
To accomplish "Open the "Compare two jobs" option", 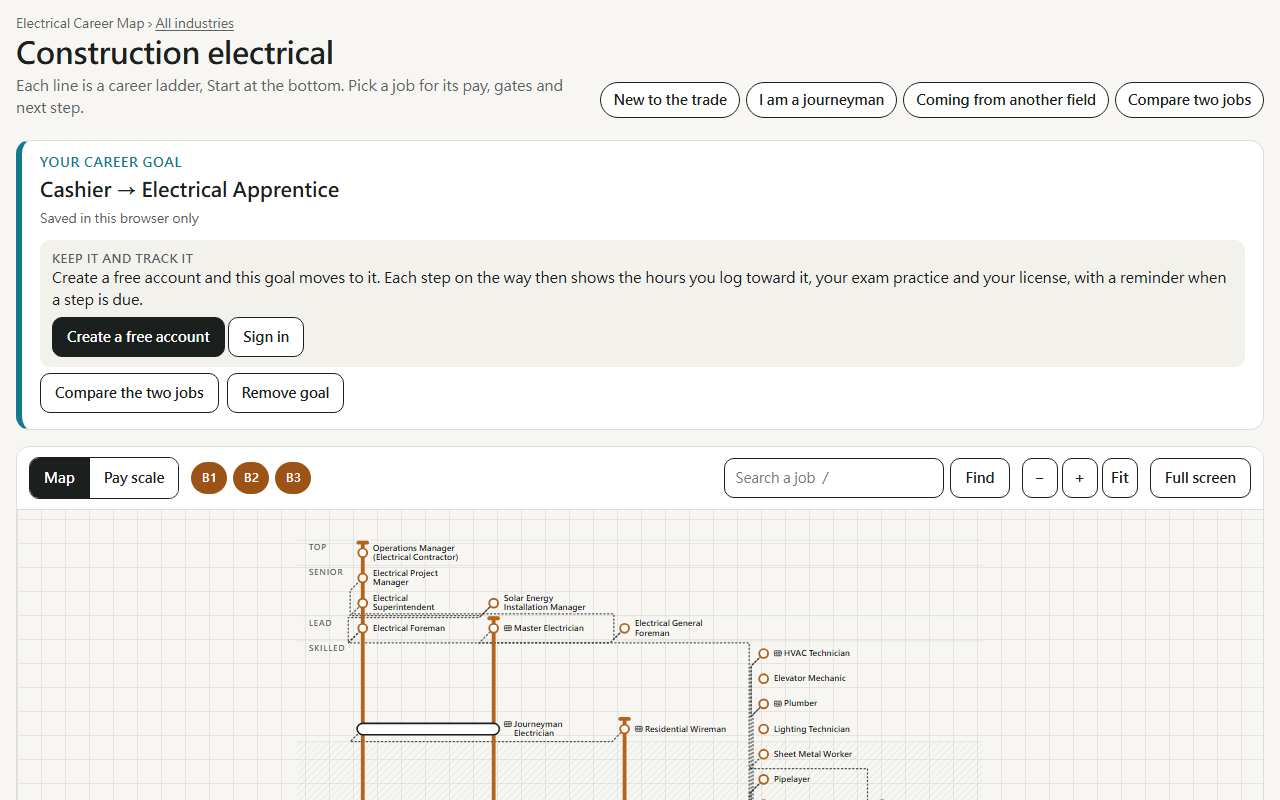I will (x=1189, y=100).
